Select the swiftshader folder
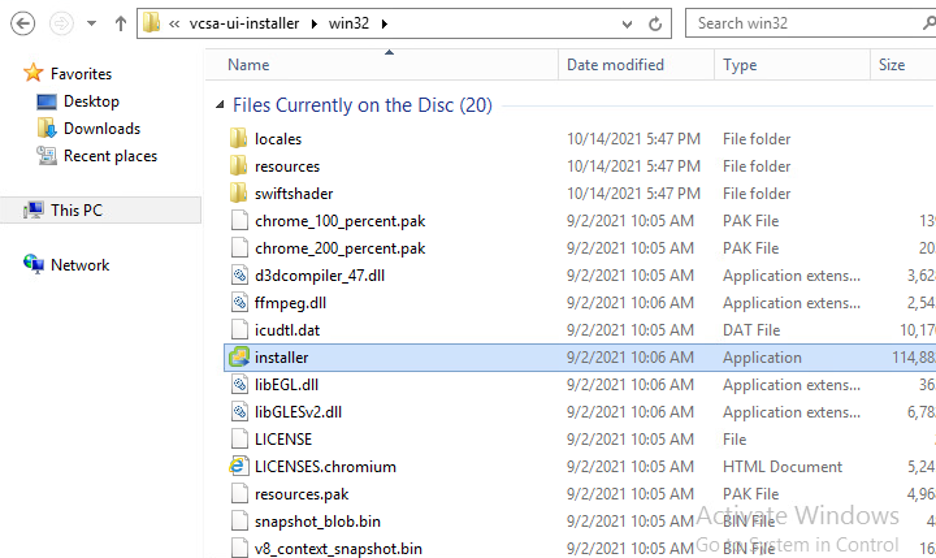Image resolution: width=936 pixels, height=558 pixels. [293, 193]
